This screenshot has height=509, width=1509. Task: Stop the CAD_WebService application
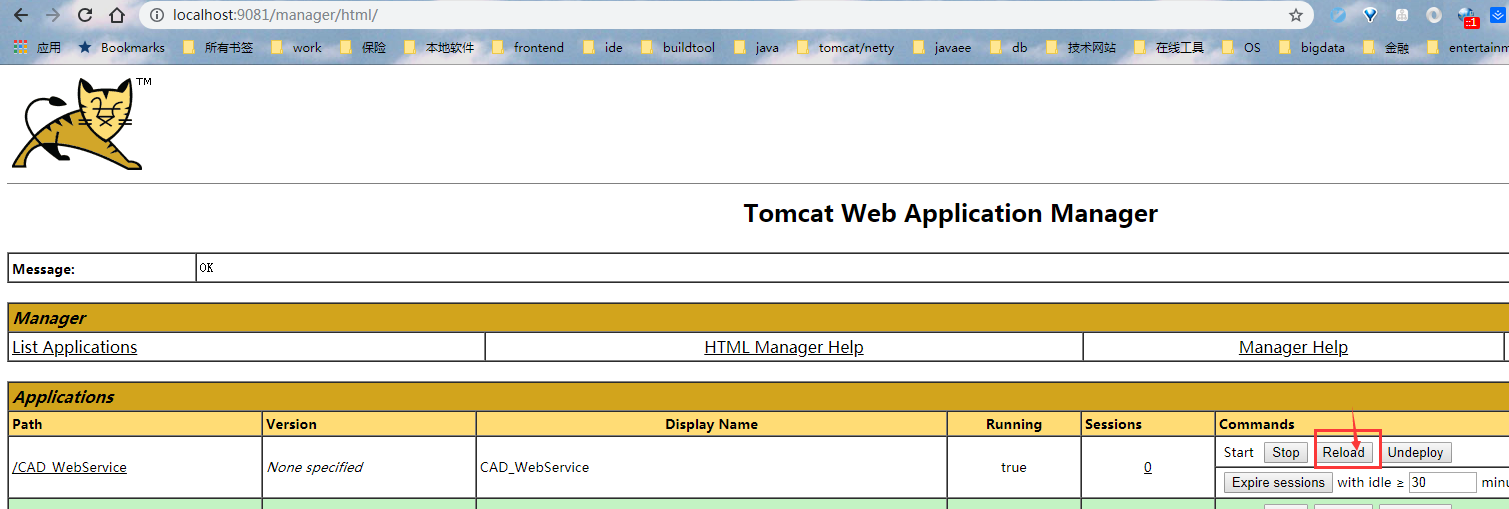pos(1286,453)
